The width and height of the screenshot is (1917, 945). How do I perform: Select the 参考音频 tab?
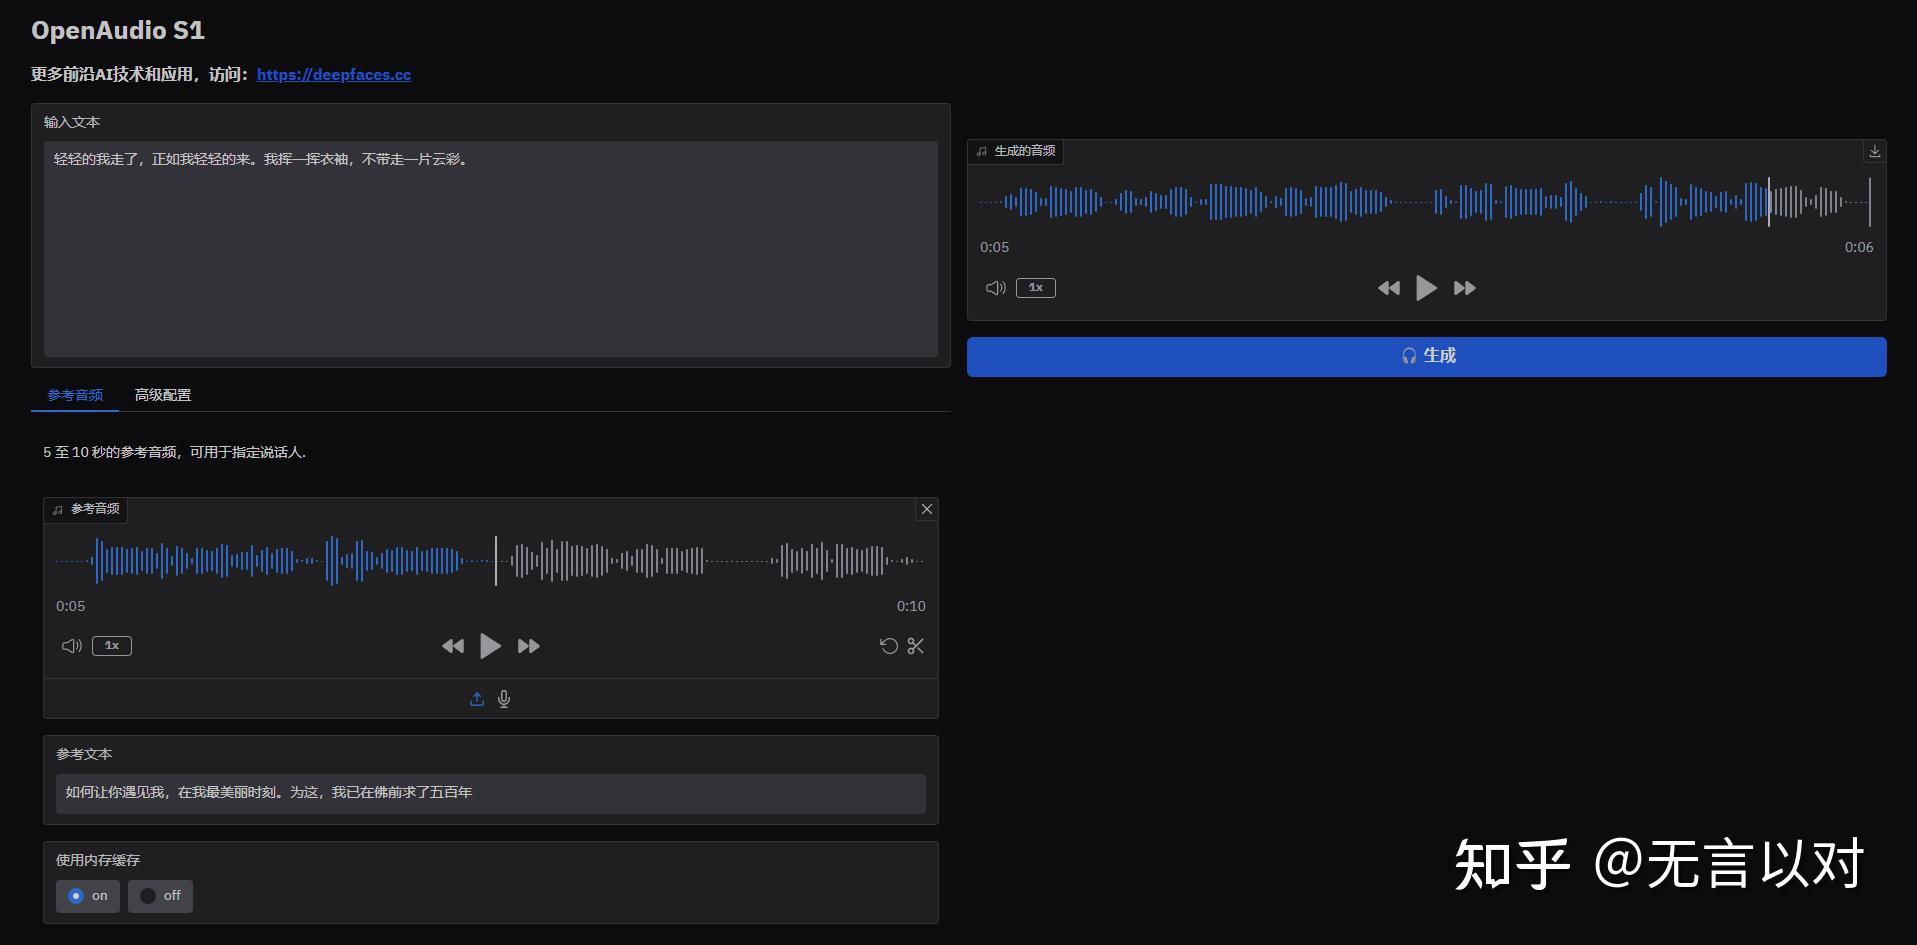click(x=74, y=394)
